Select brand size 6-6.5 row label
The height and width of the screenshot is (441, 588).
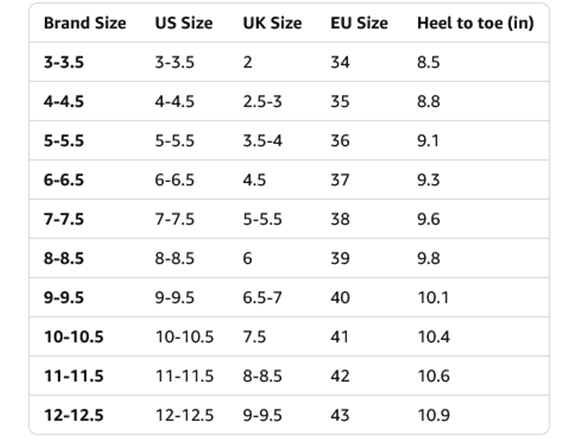pos(64,180)
